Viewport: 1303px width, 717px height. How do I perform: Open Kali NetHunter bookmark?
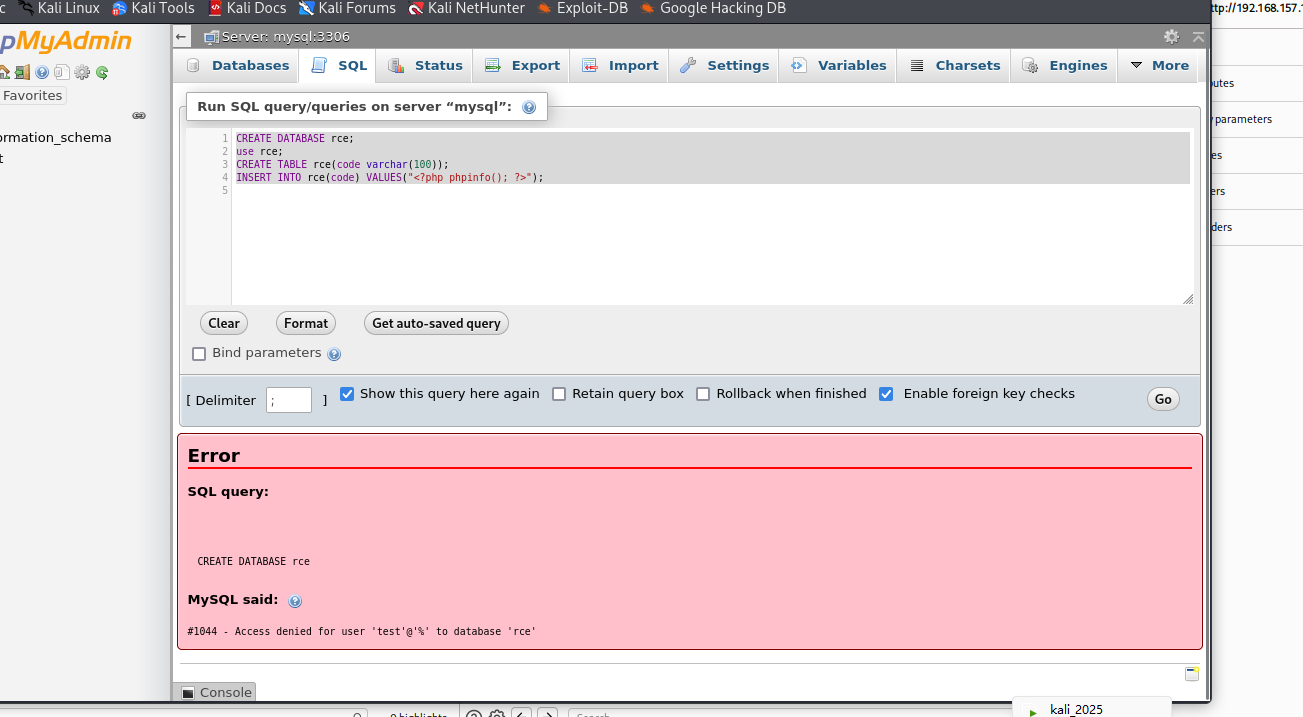[466, 8]
